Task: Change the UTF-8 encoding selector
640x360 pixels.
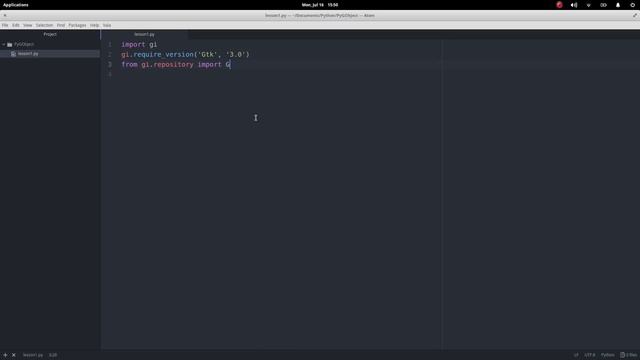Action: (590, 355)
